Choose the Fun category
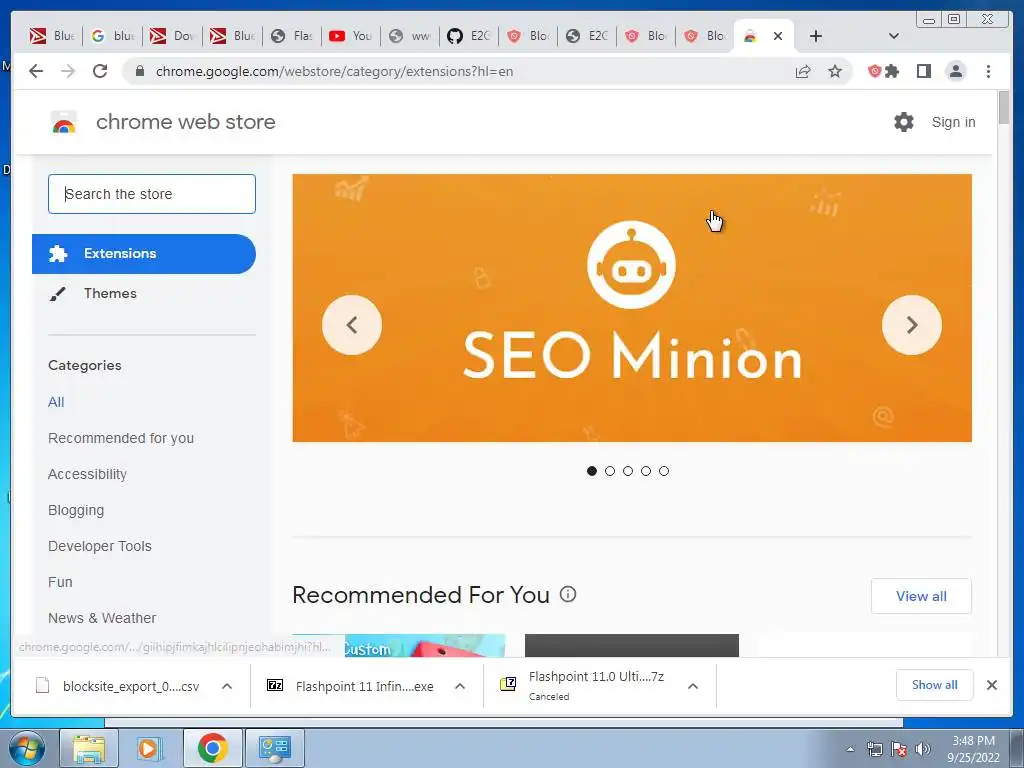Viewport: 1024px width, 768px height. [x=60, y=582]
